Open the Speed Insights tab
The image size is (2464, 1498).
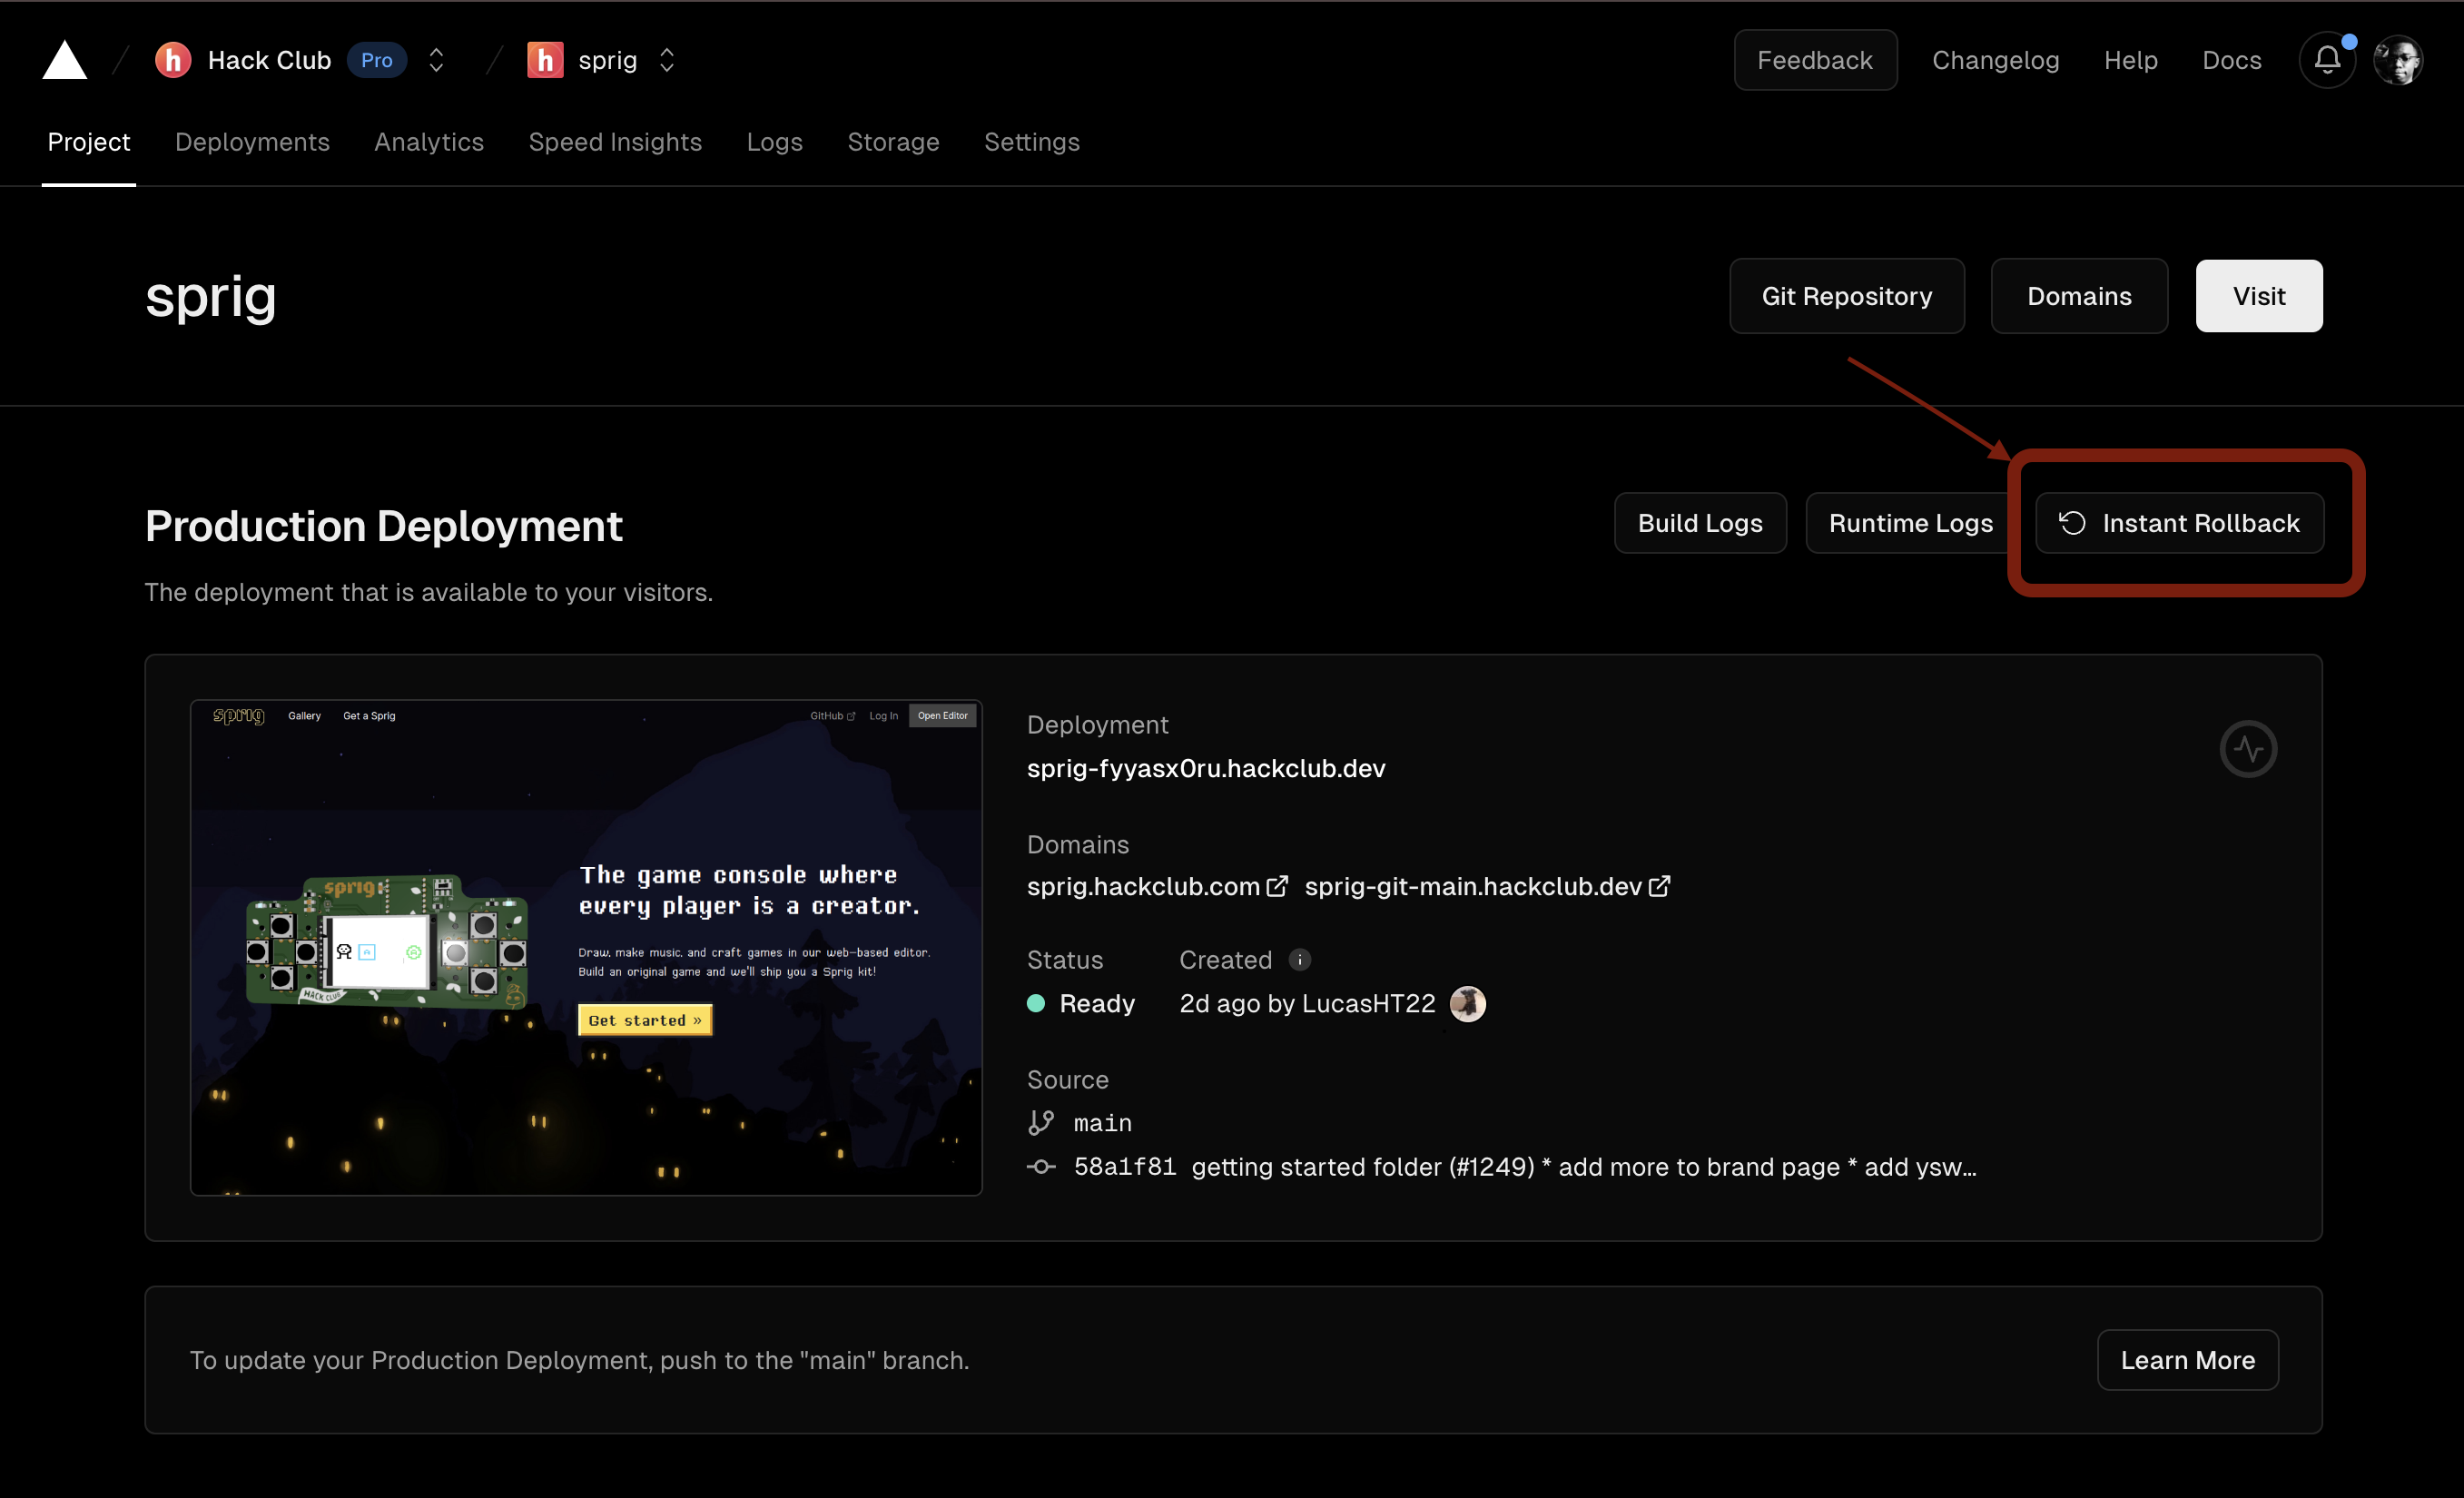click(x=615, y=142)
